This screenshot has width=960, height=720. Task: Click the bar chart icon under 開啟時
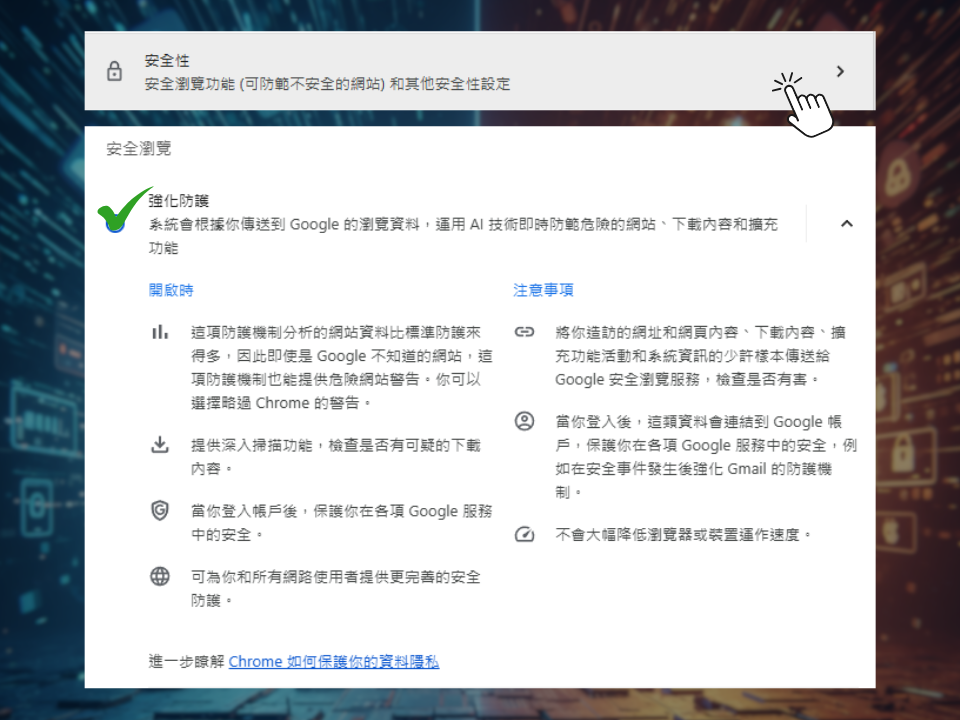[160, 332]
